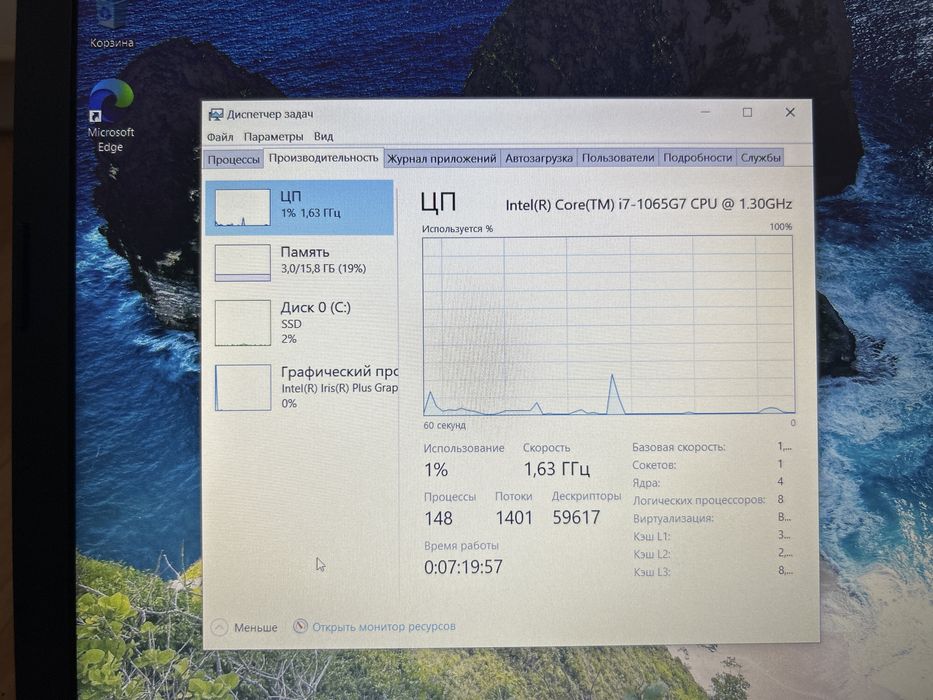This screenshot has height=700, width=933.
Task: Click the Сокетов label
Action: (654, 465)
